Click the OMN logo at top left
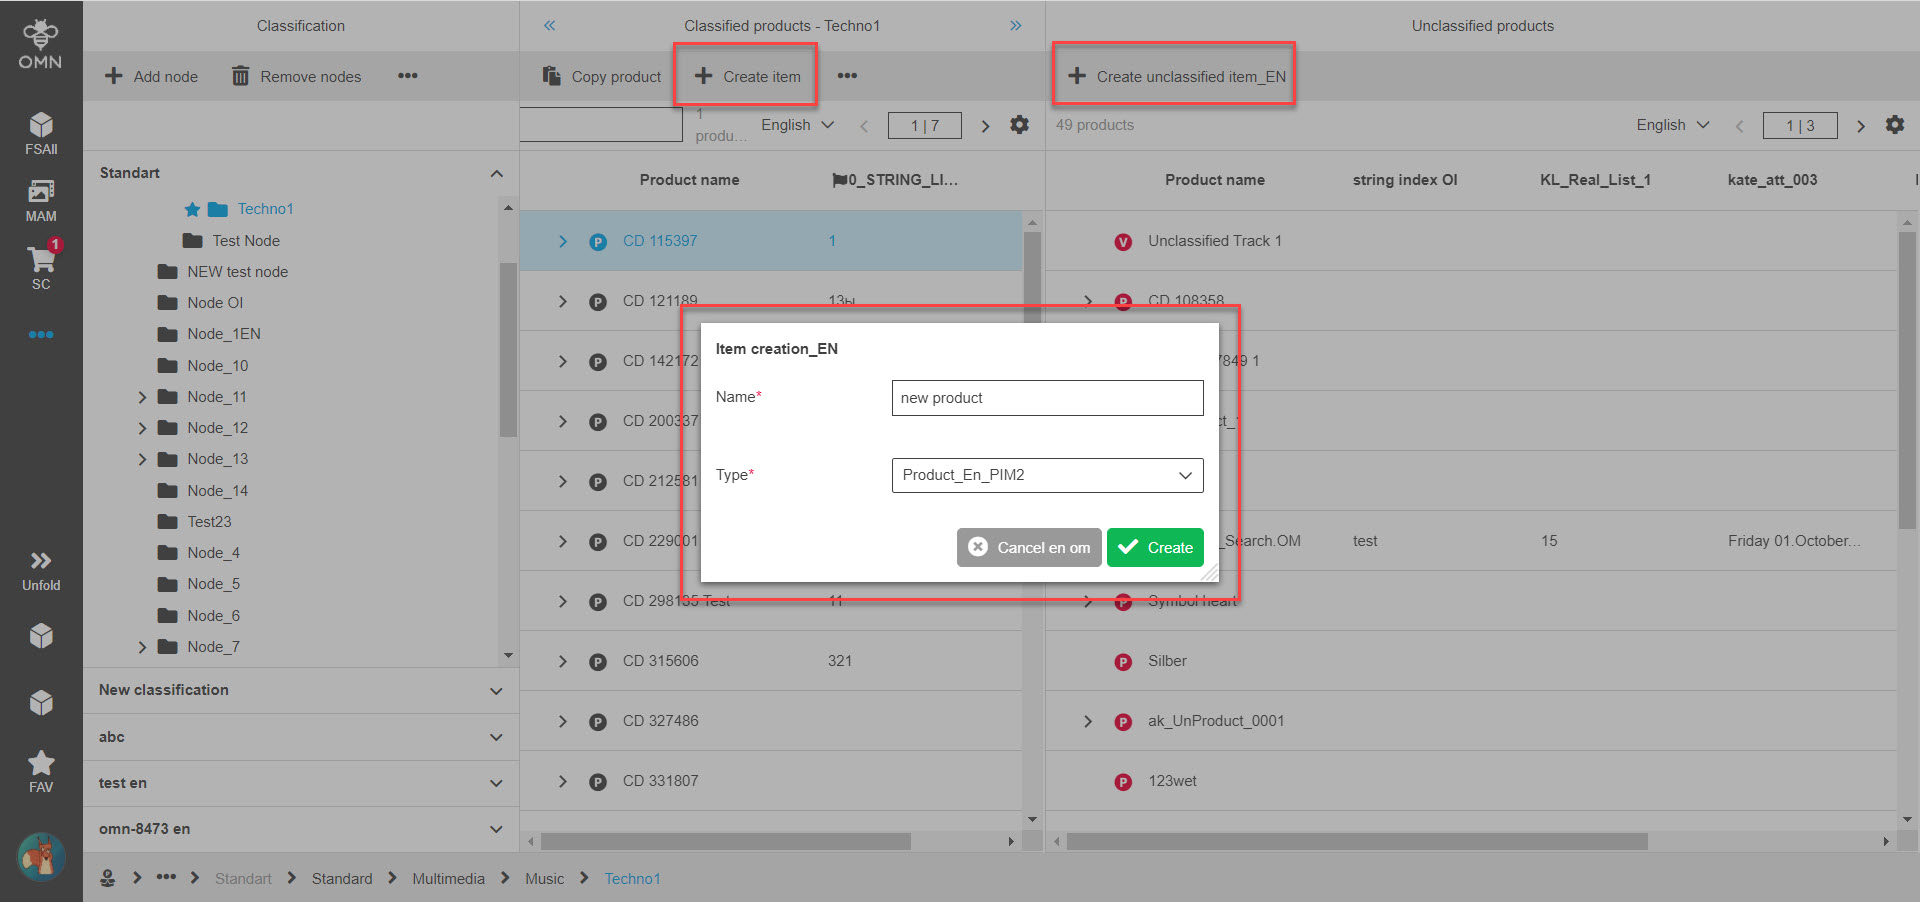The width and height of the screenshot is (1920, 902). 40,40
